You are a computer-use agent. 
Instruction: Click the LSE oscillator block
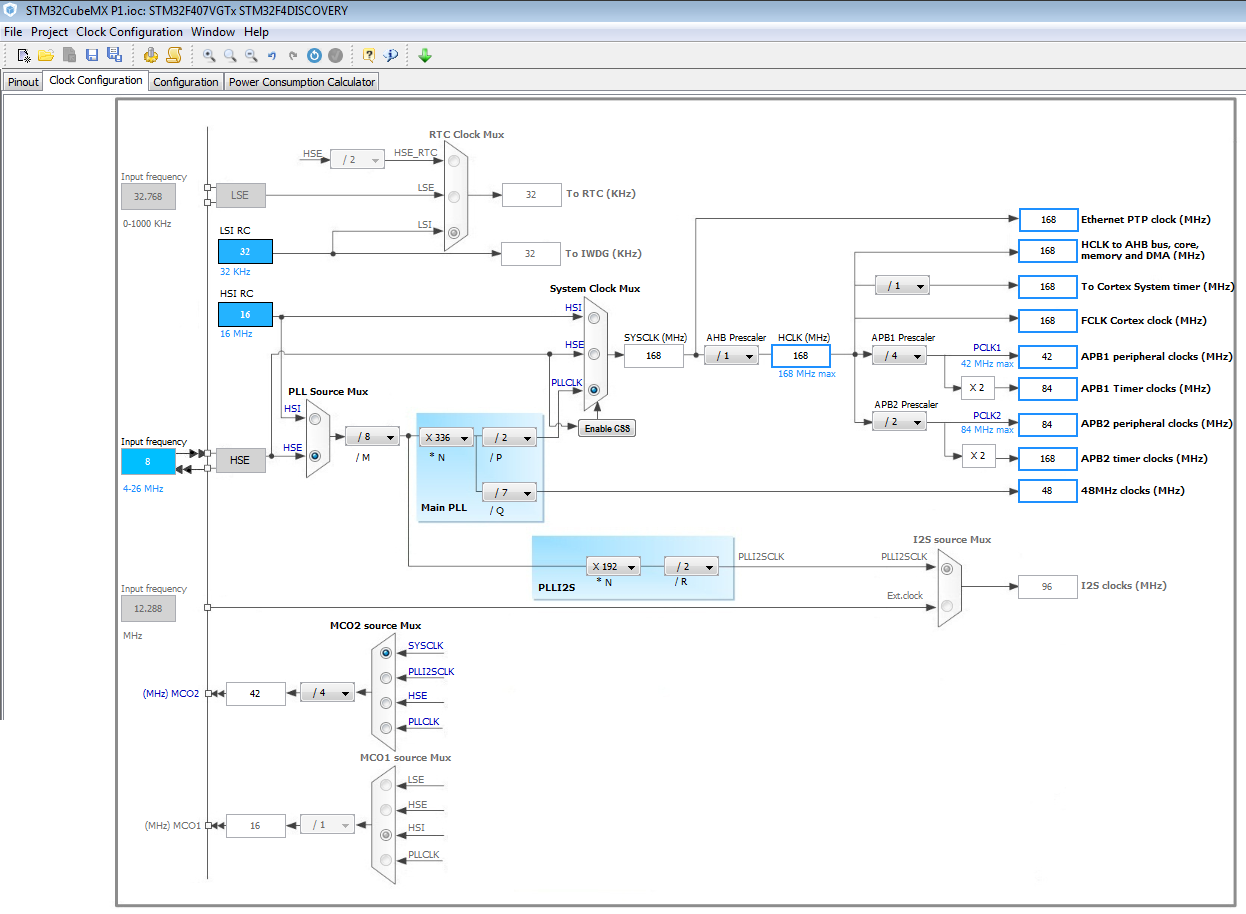(240, 195)
